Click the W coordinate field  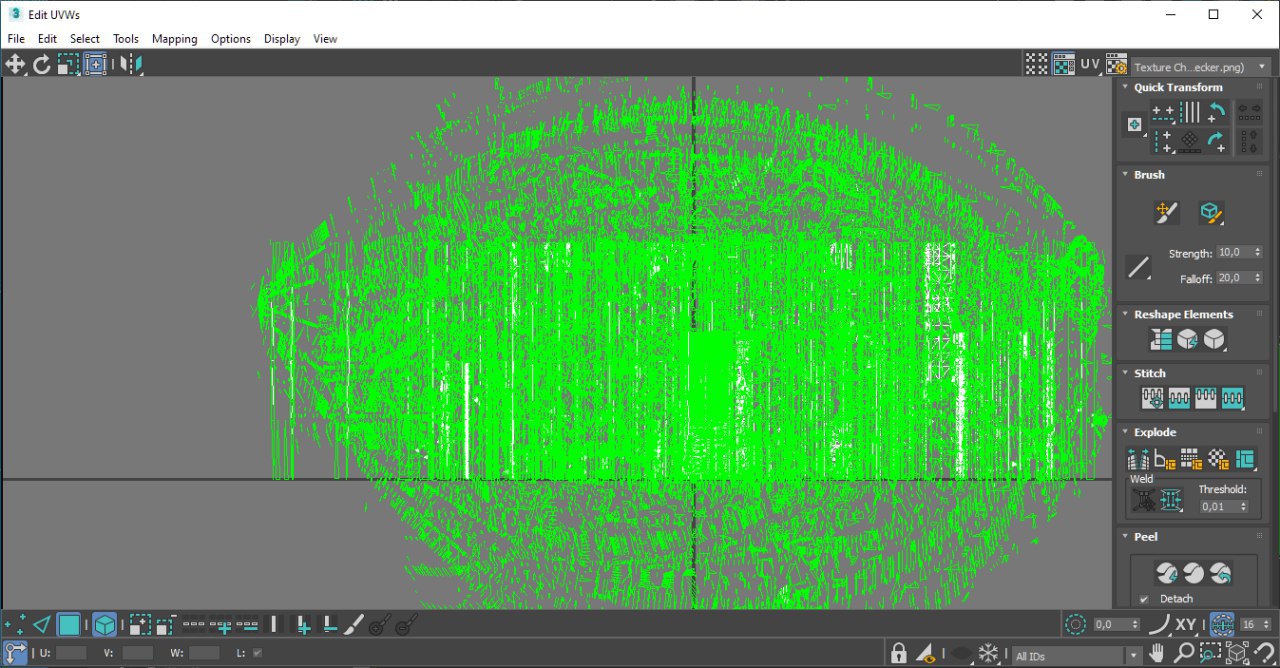pos(204,653)
